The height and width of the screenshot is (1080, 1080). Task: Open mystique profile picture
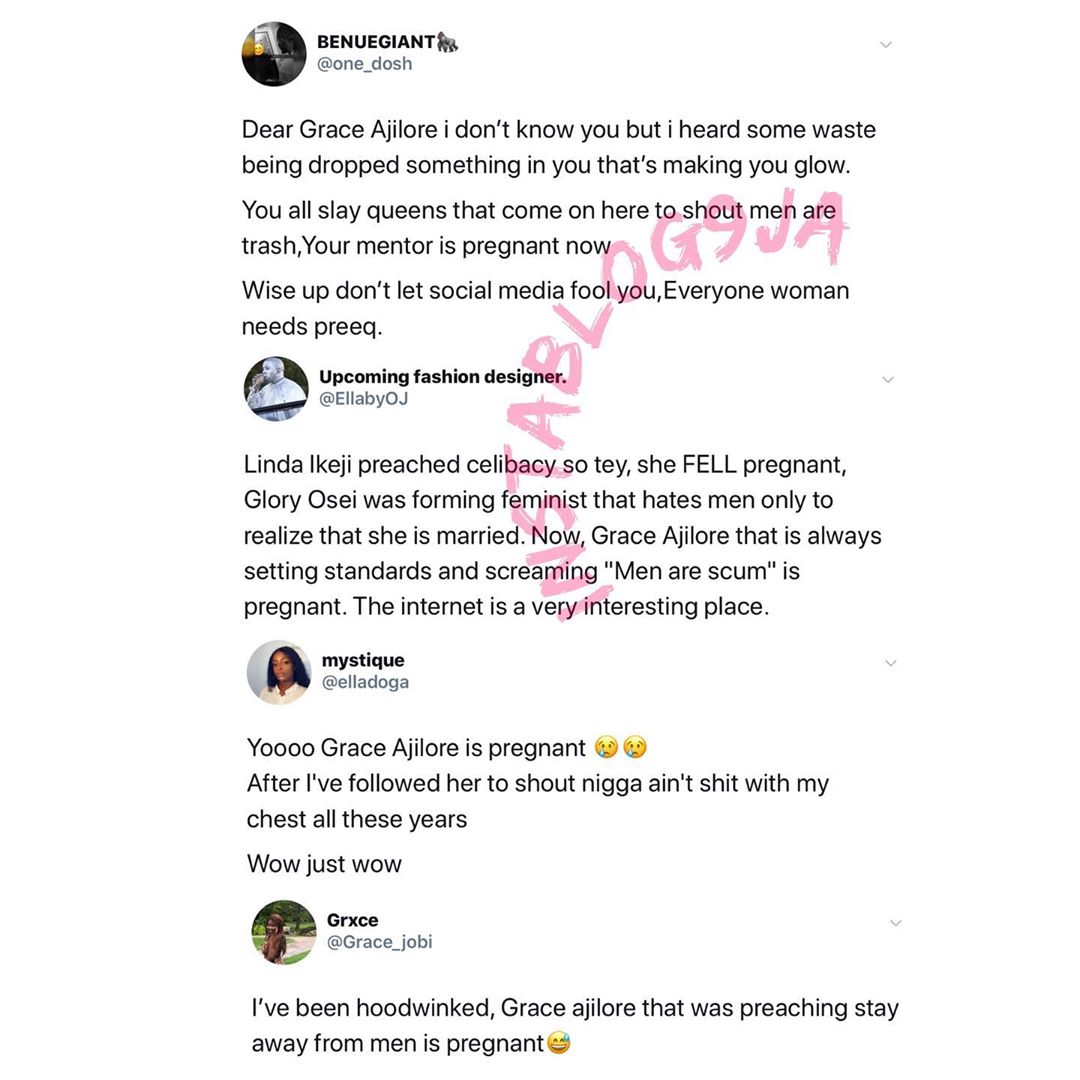tap(279, 672)
